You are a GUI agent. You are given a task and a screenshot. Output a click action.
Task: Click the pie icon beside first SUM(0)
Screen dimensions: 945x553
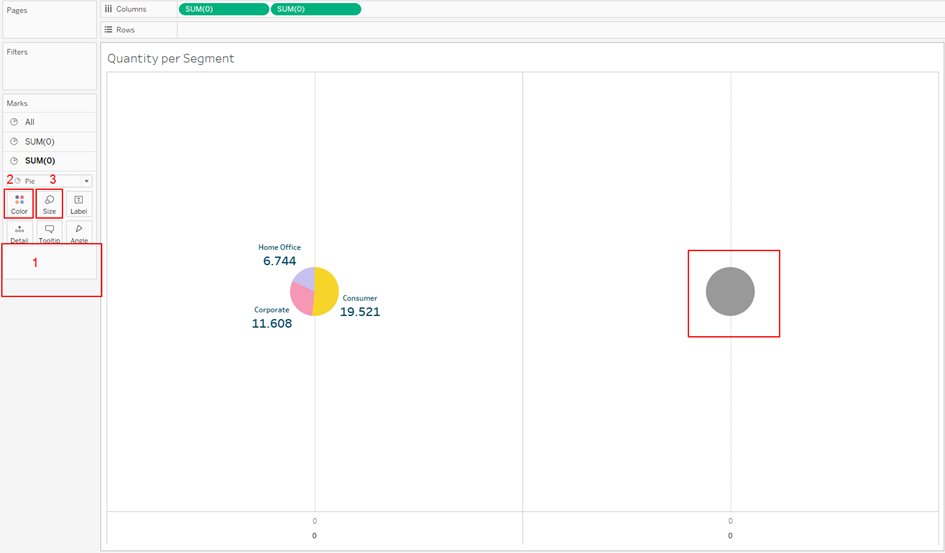pyautogui.click(x=14, y=142)
